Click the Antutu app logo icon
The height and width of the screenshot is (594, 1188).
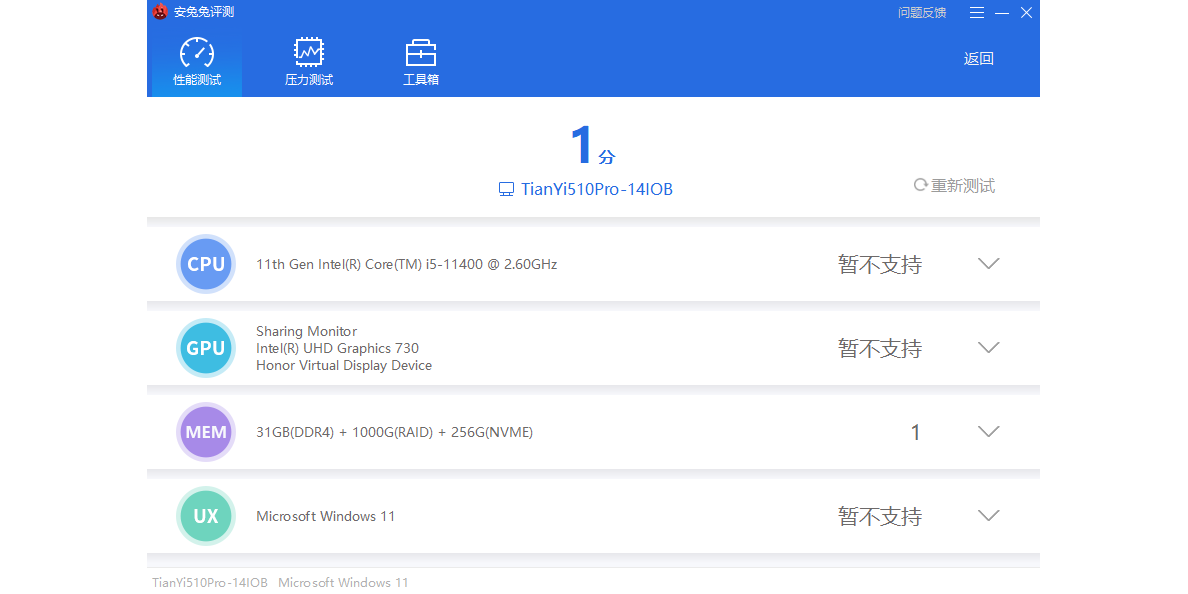160,12
